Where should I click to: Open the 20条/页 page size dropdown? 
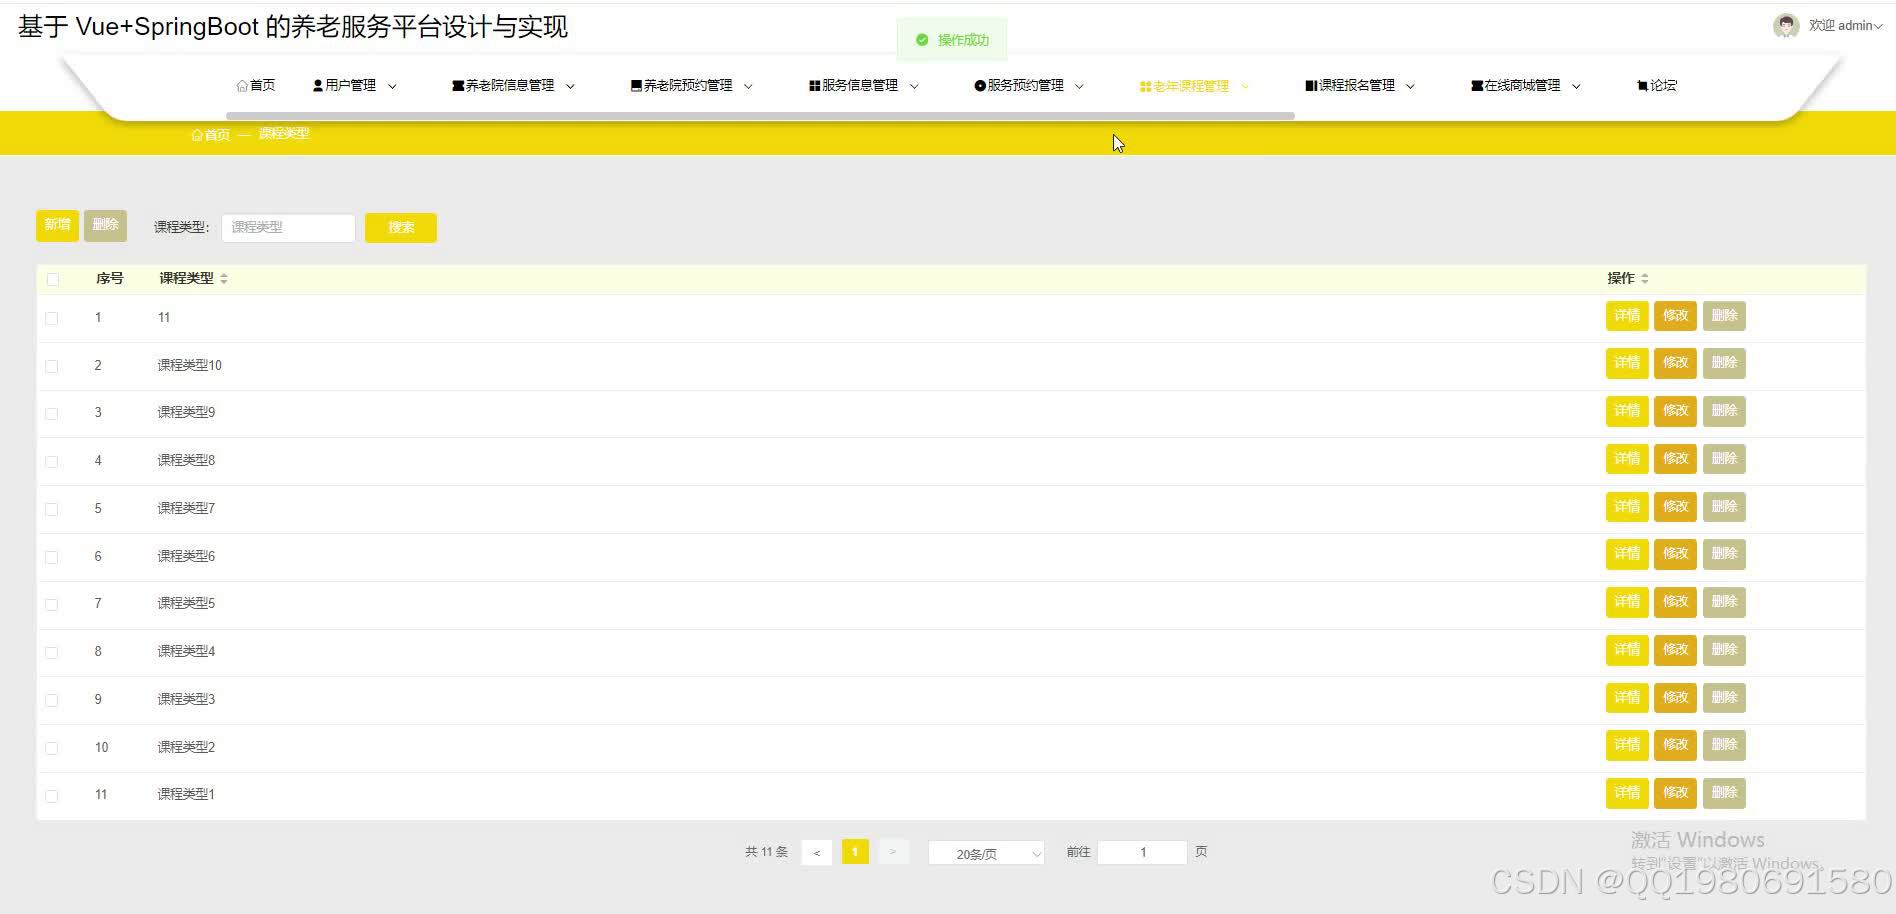point(986,853)
